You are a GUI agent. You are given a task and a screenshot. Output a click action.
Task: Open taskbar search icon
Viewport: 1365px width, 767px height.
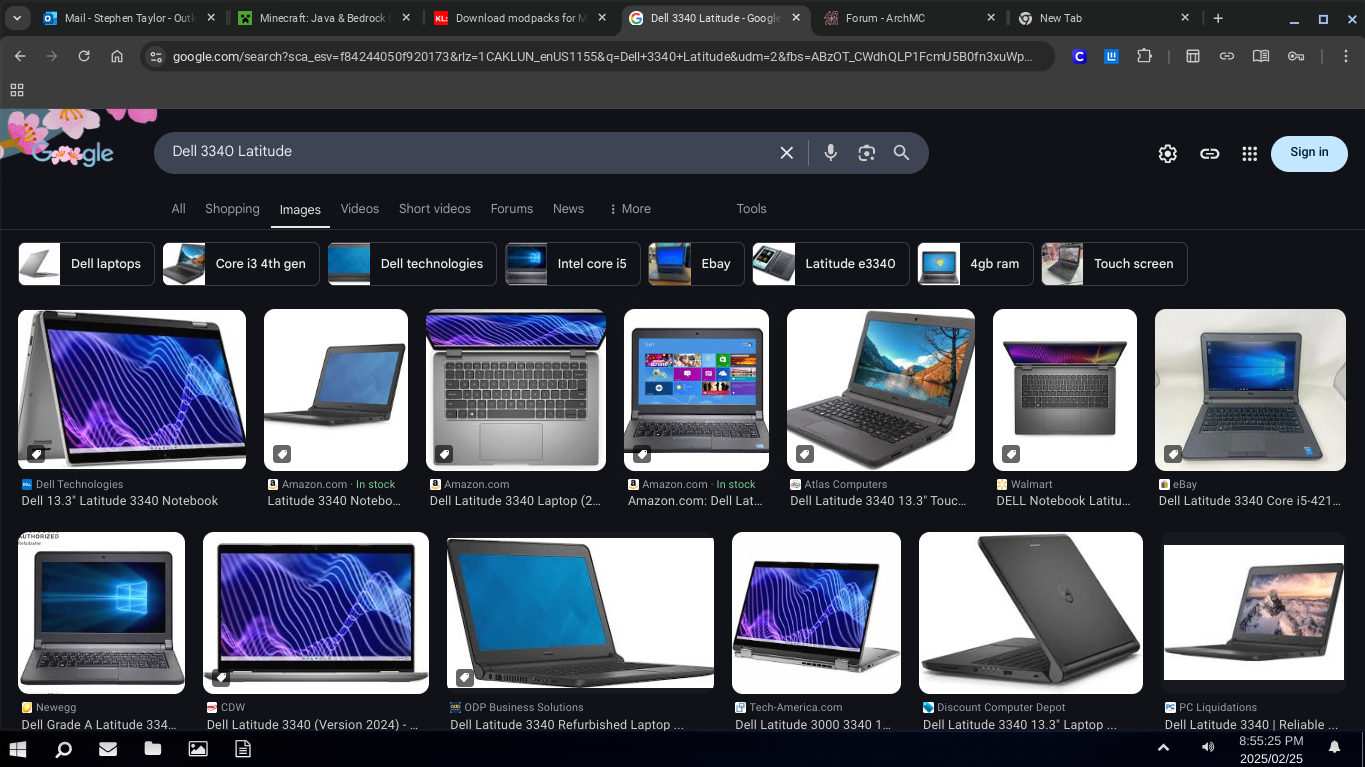click(x=63, y=748)
